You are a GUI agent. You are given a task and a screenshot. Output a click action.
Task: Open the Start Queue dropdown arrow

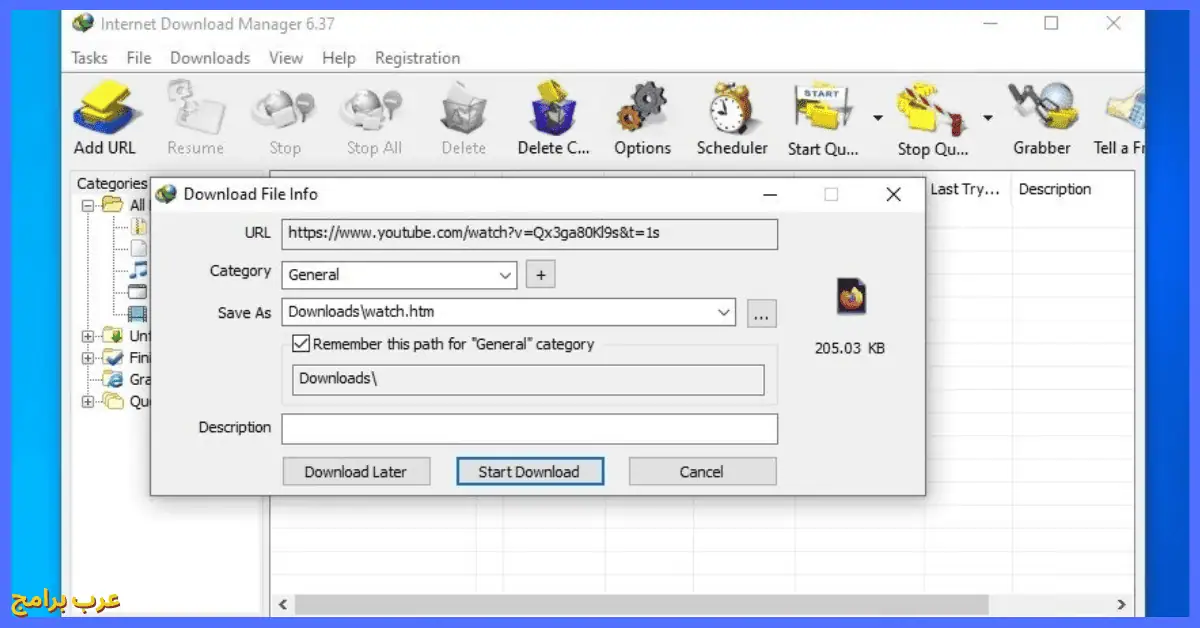pyautogui.click(x=877, y=118)
